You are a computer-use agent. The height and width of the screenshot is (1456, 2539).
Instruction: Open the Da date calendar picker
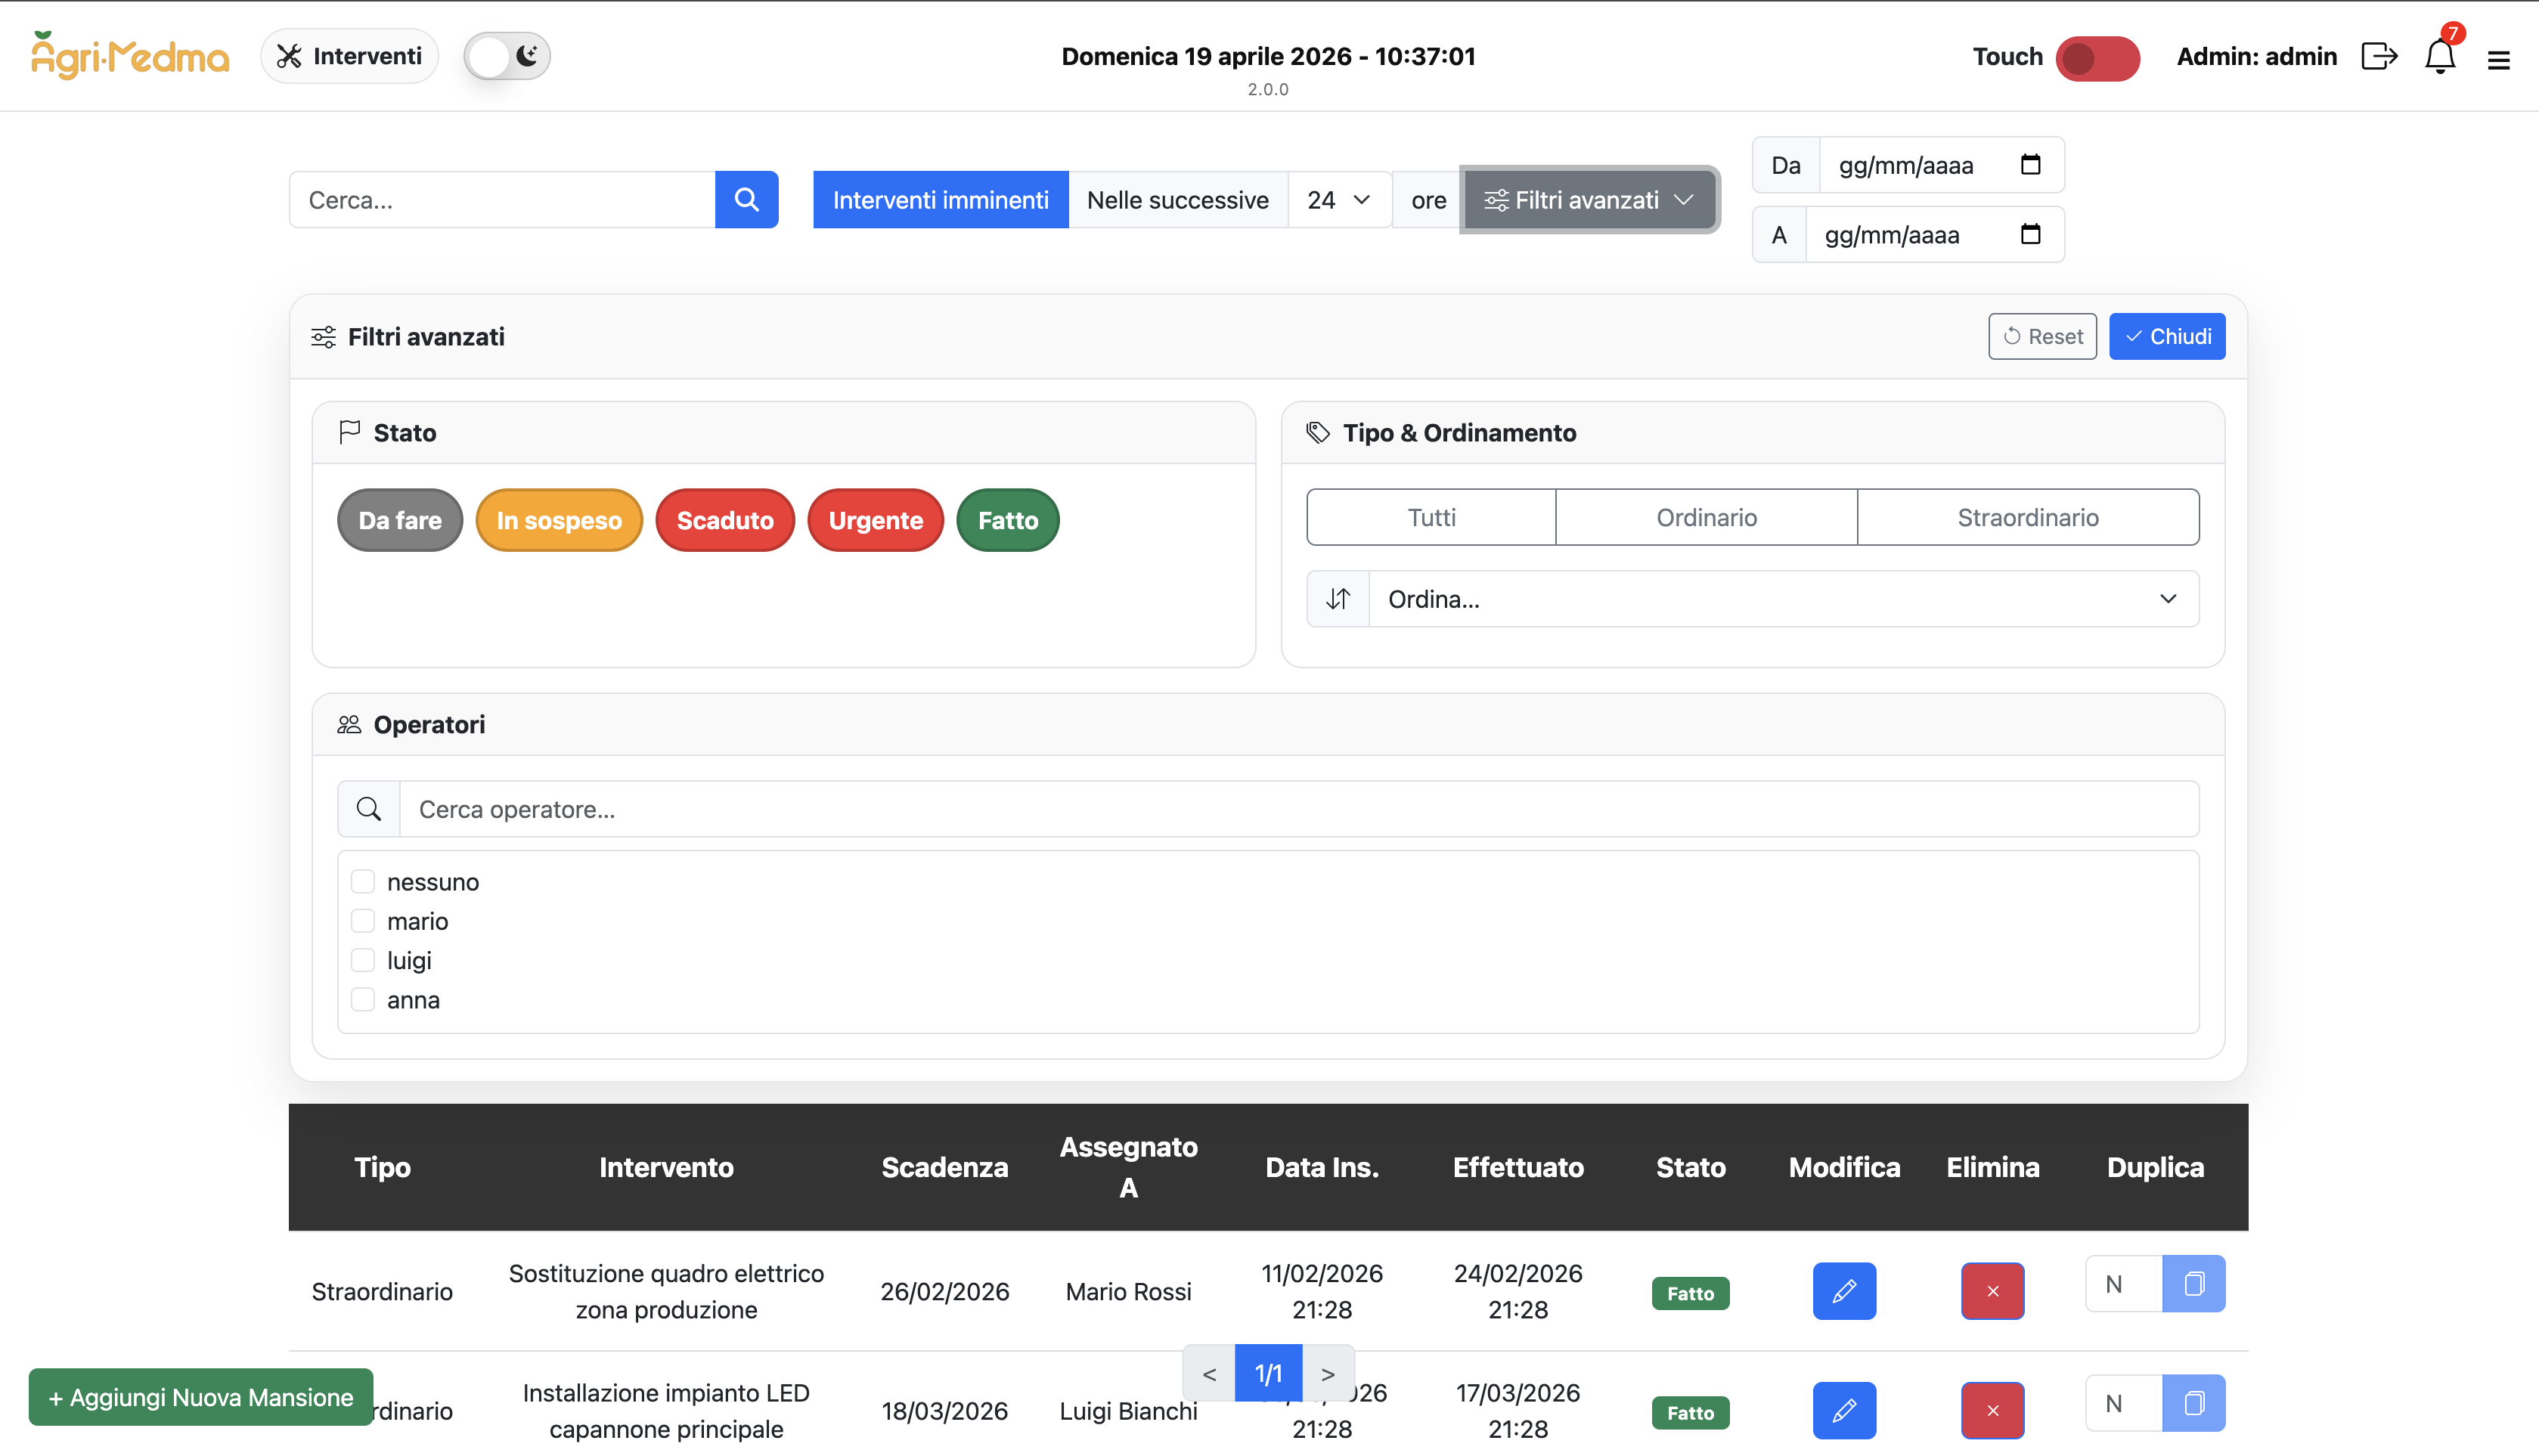pos(2030,164)
